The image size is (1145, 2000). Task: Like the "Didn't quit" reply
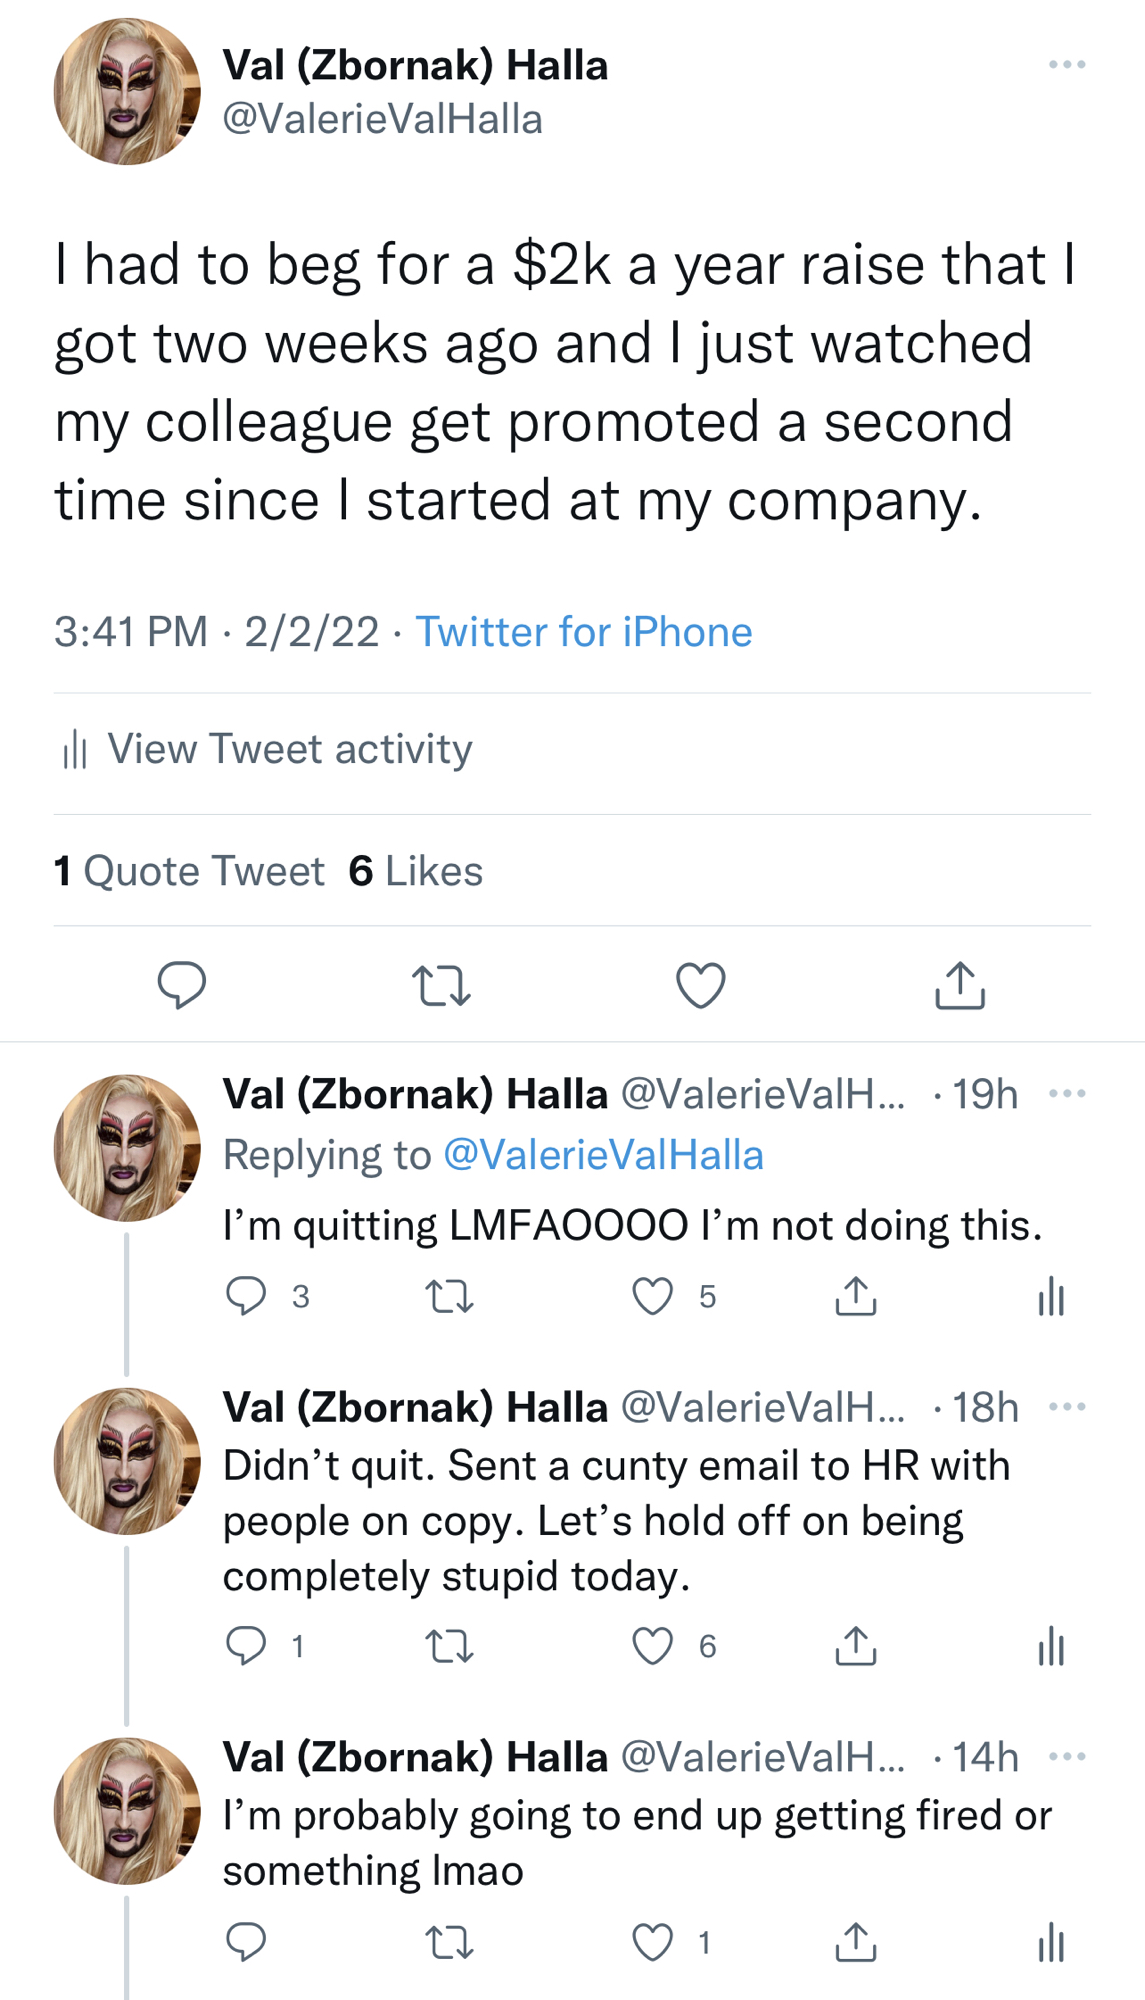click(x=653, y=1646)
